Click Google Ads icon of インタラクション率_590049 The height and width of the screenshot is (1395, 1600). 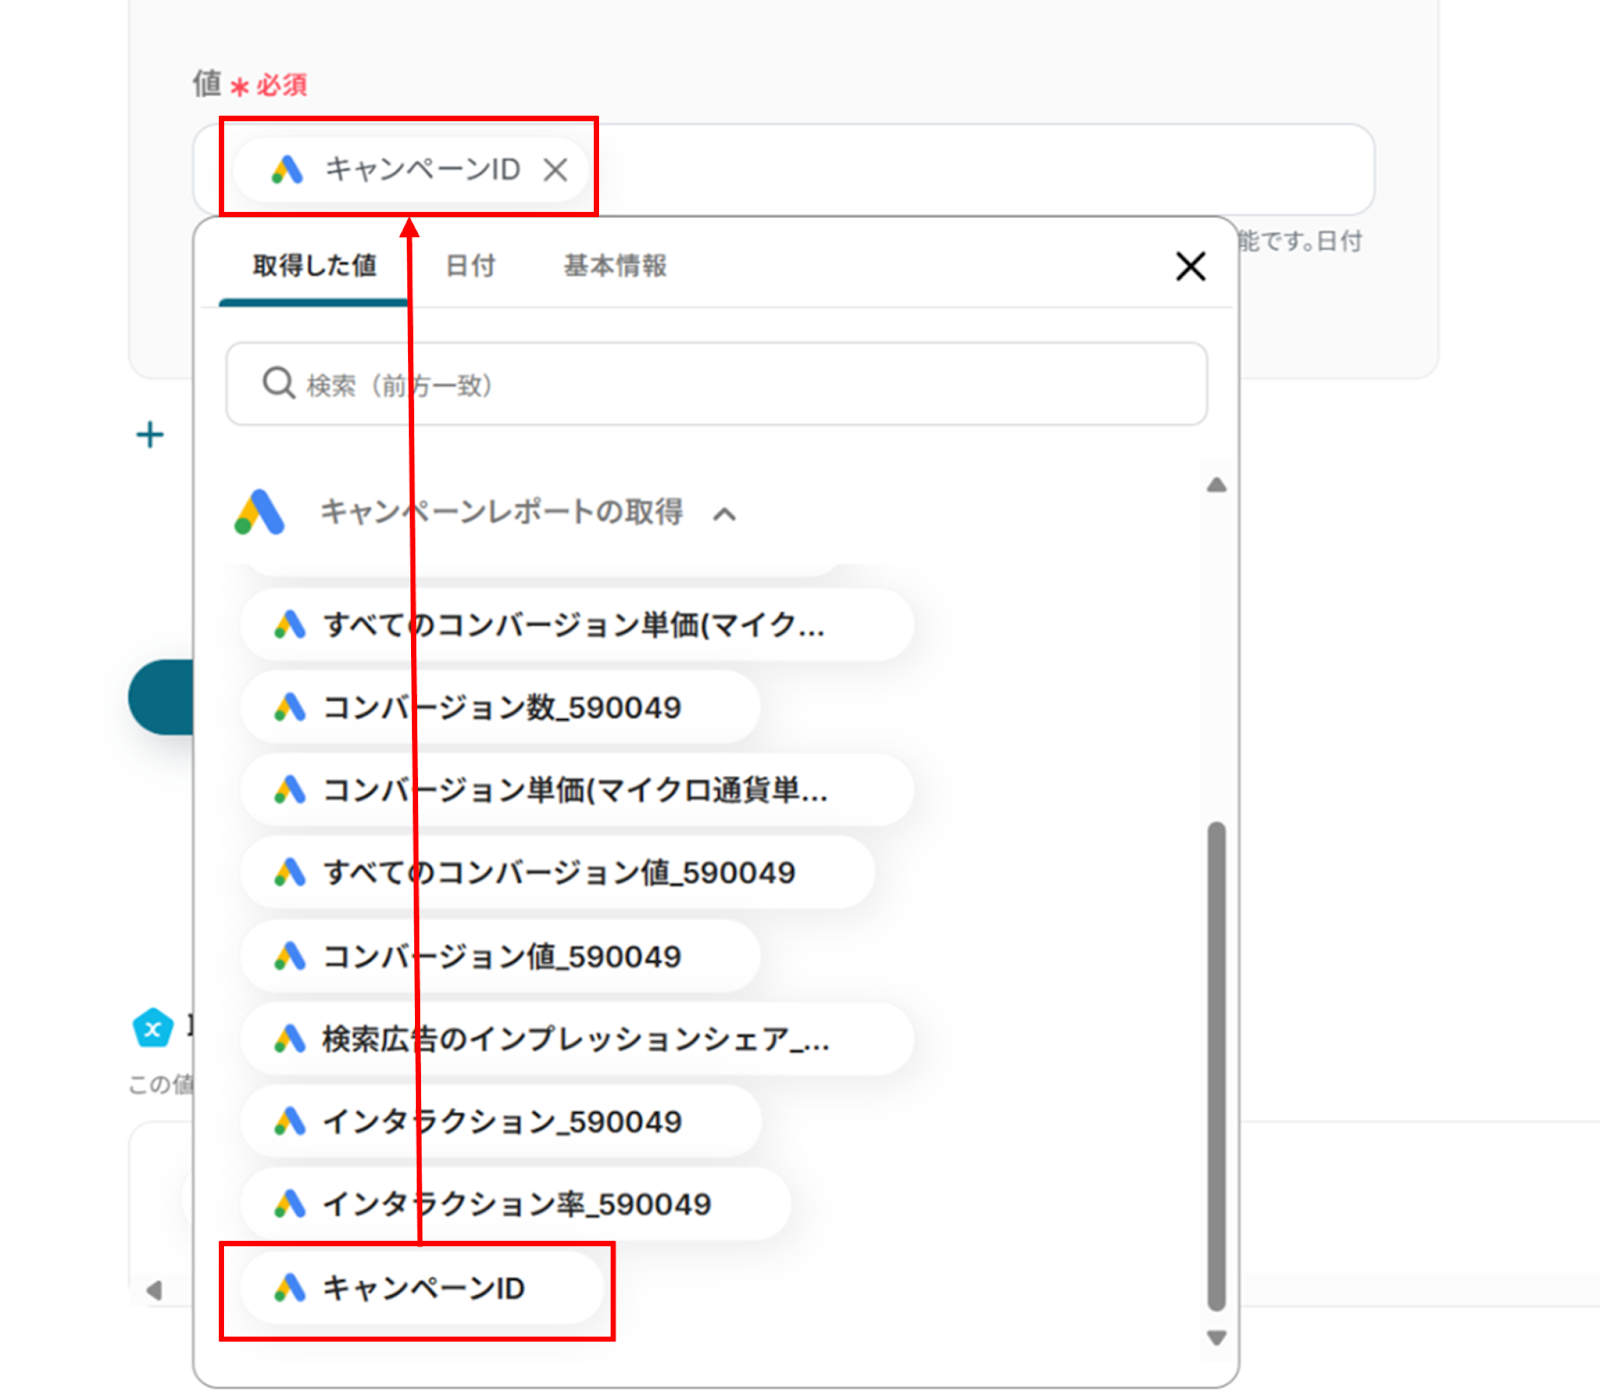[290, 1204]
